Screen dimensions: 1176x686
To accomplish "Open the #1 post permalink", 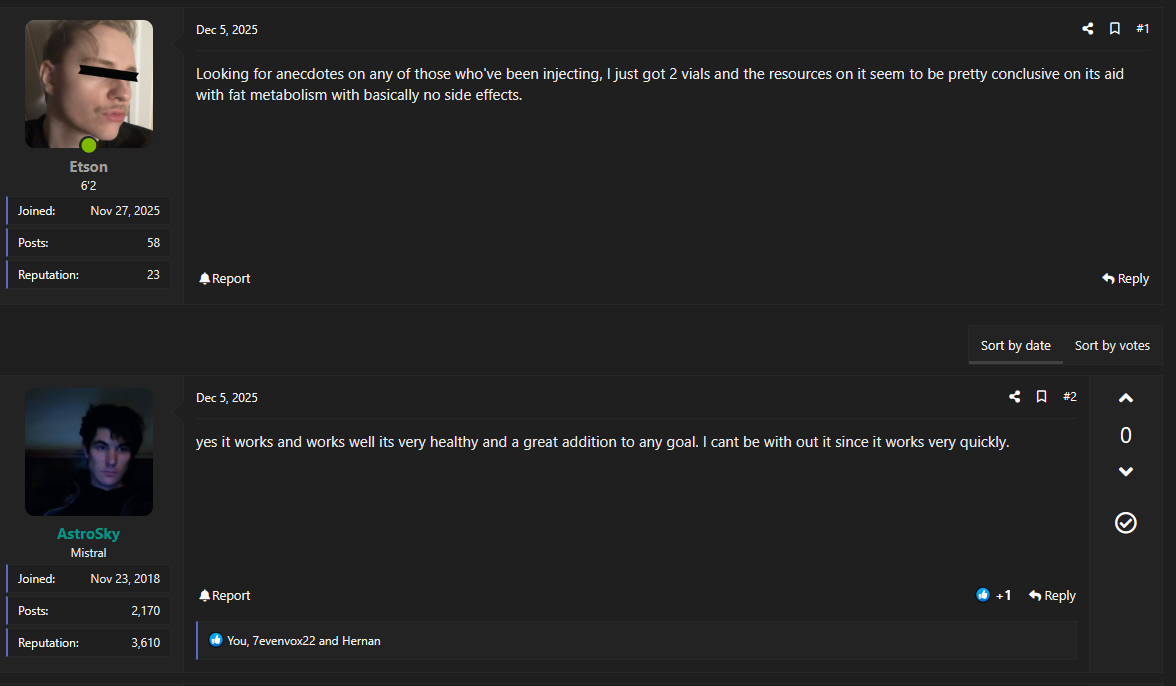I will 1143,29.
